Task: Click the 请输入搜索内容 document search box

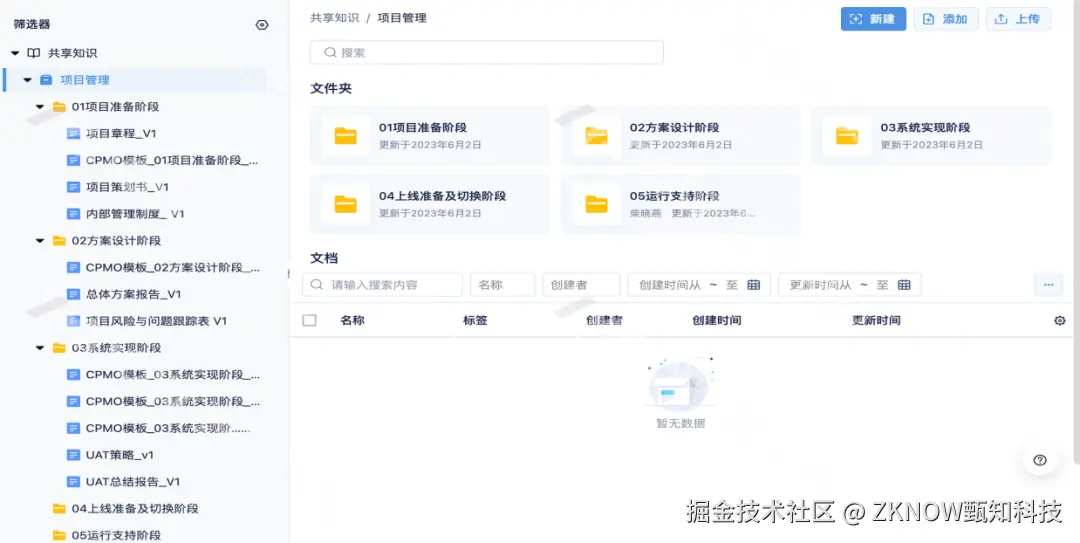Action: click(x=382, y=285)
